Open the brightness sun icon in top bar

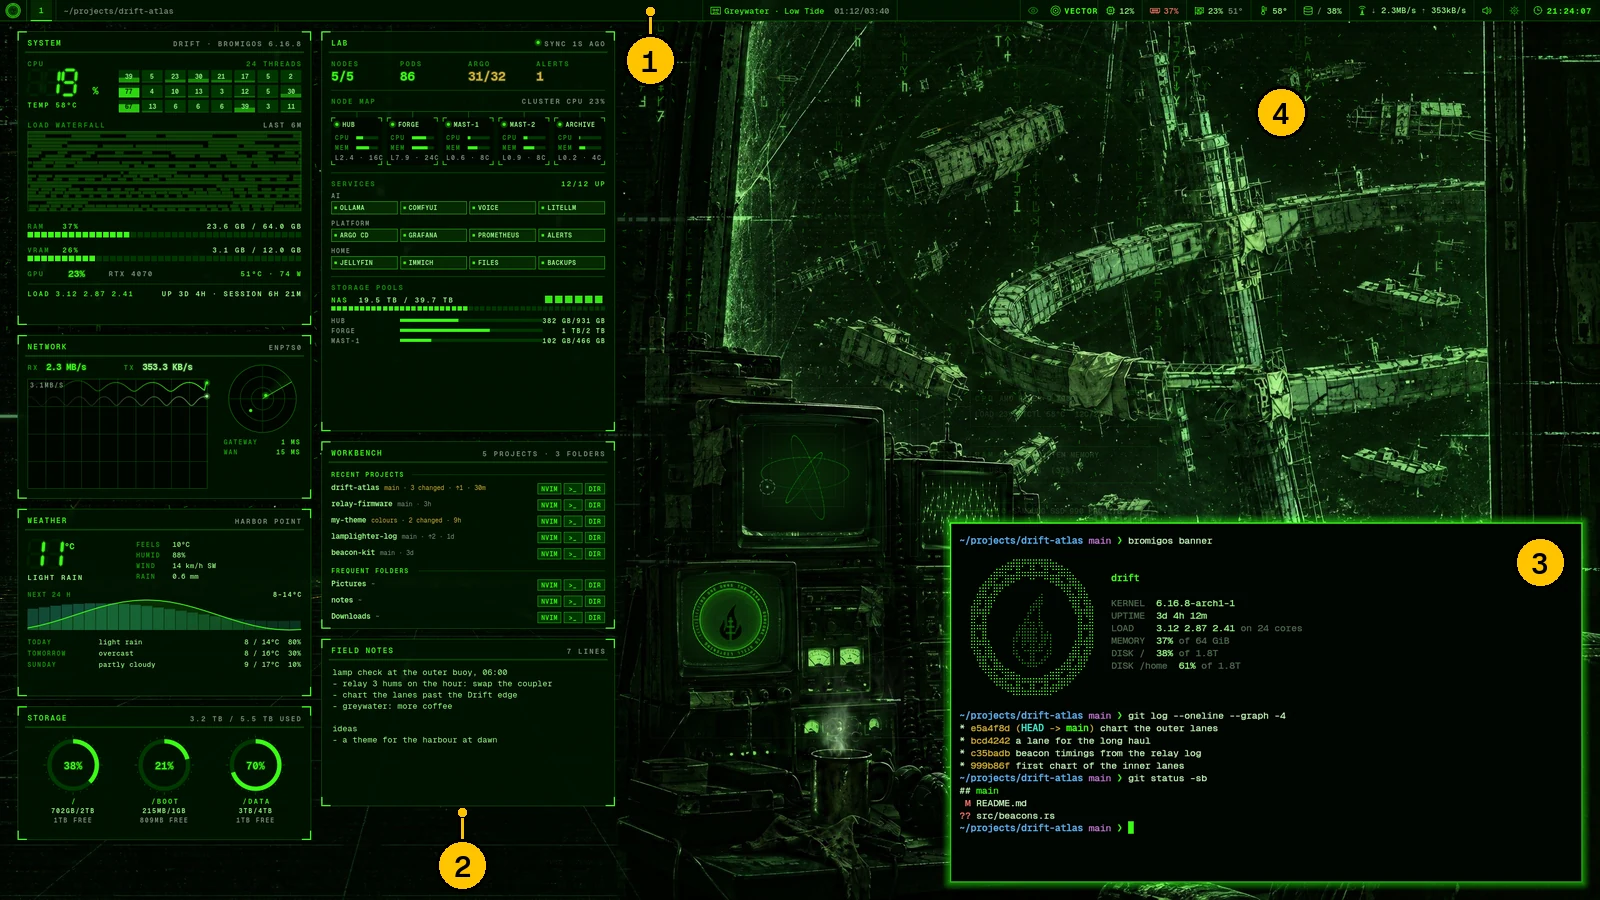pos(1514,11)
